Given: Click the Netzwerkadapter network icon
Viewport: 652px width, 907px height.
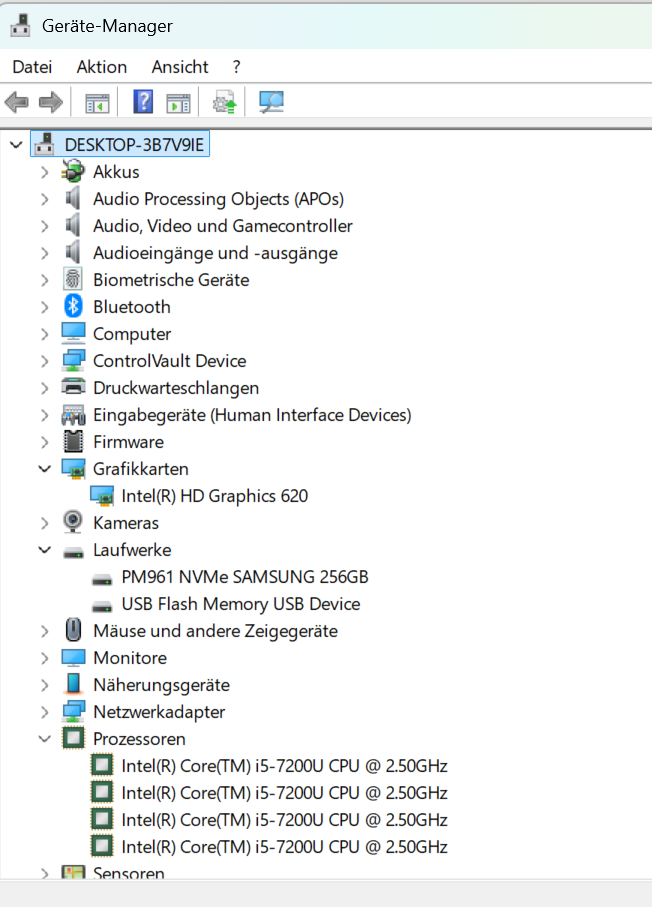Looking at the screenshot, I should 73,711.
